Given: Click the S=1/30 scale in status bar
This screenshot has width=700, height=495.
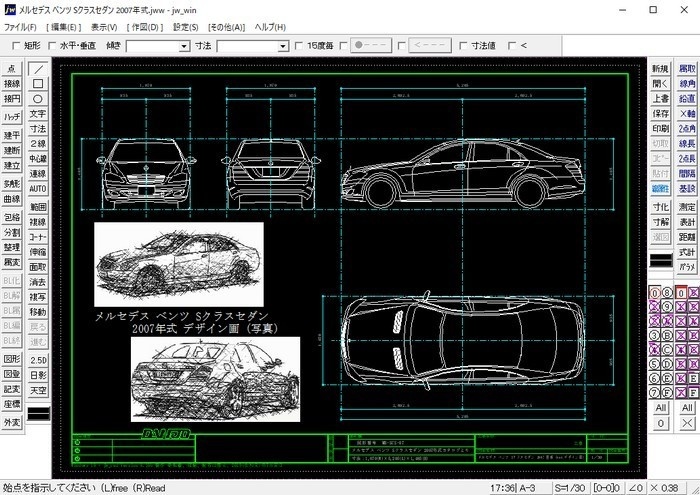Looking at the screenshot, I should (570, 488).
